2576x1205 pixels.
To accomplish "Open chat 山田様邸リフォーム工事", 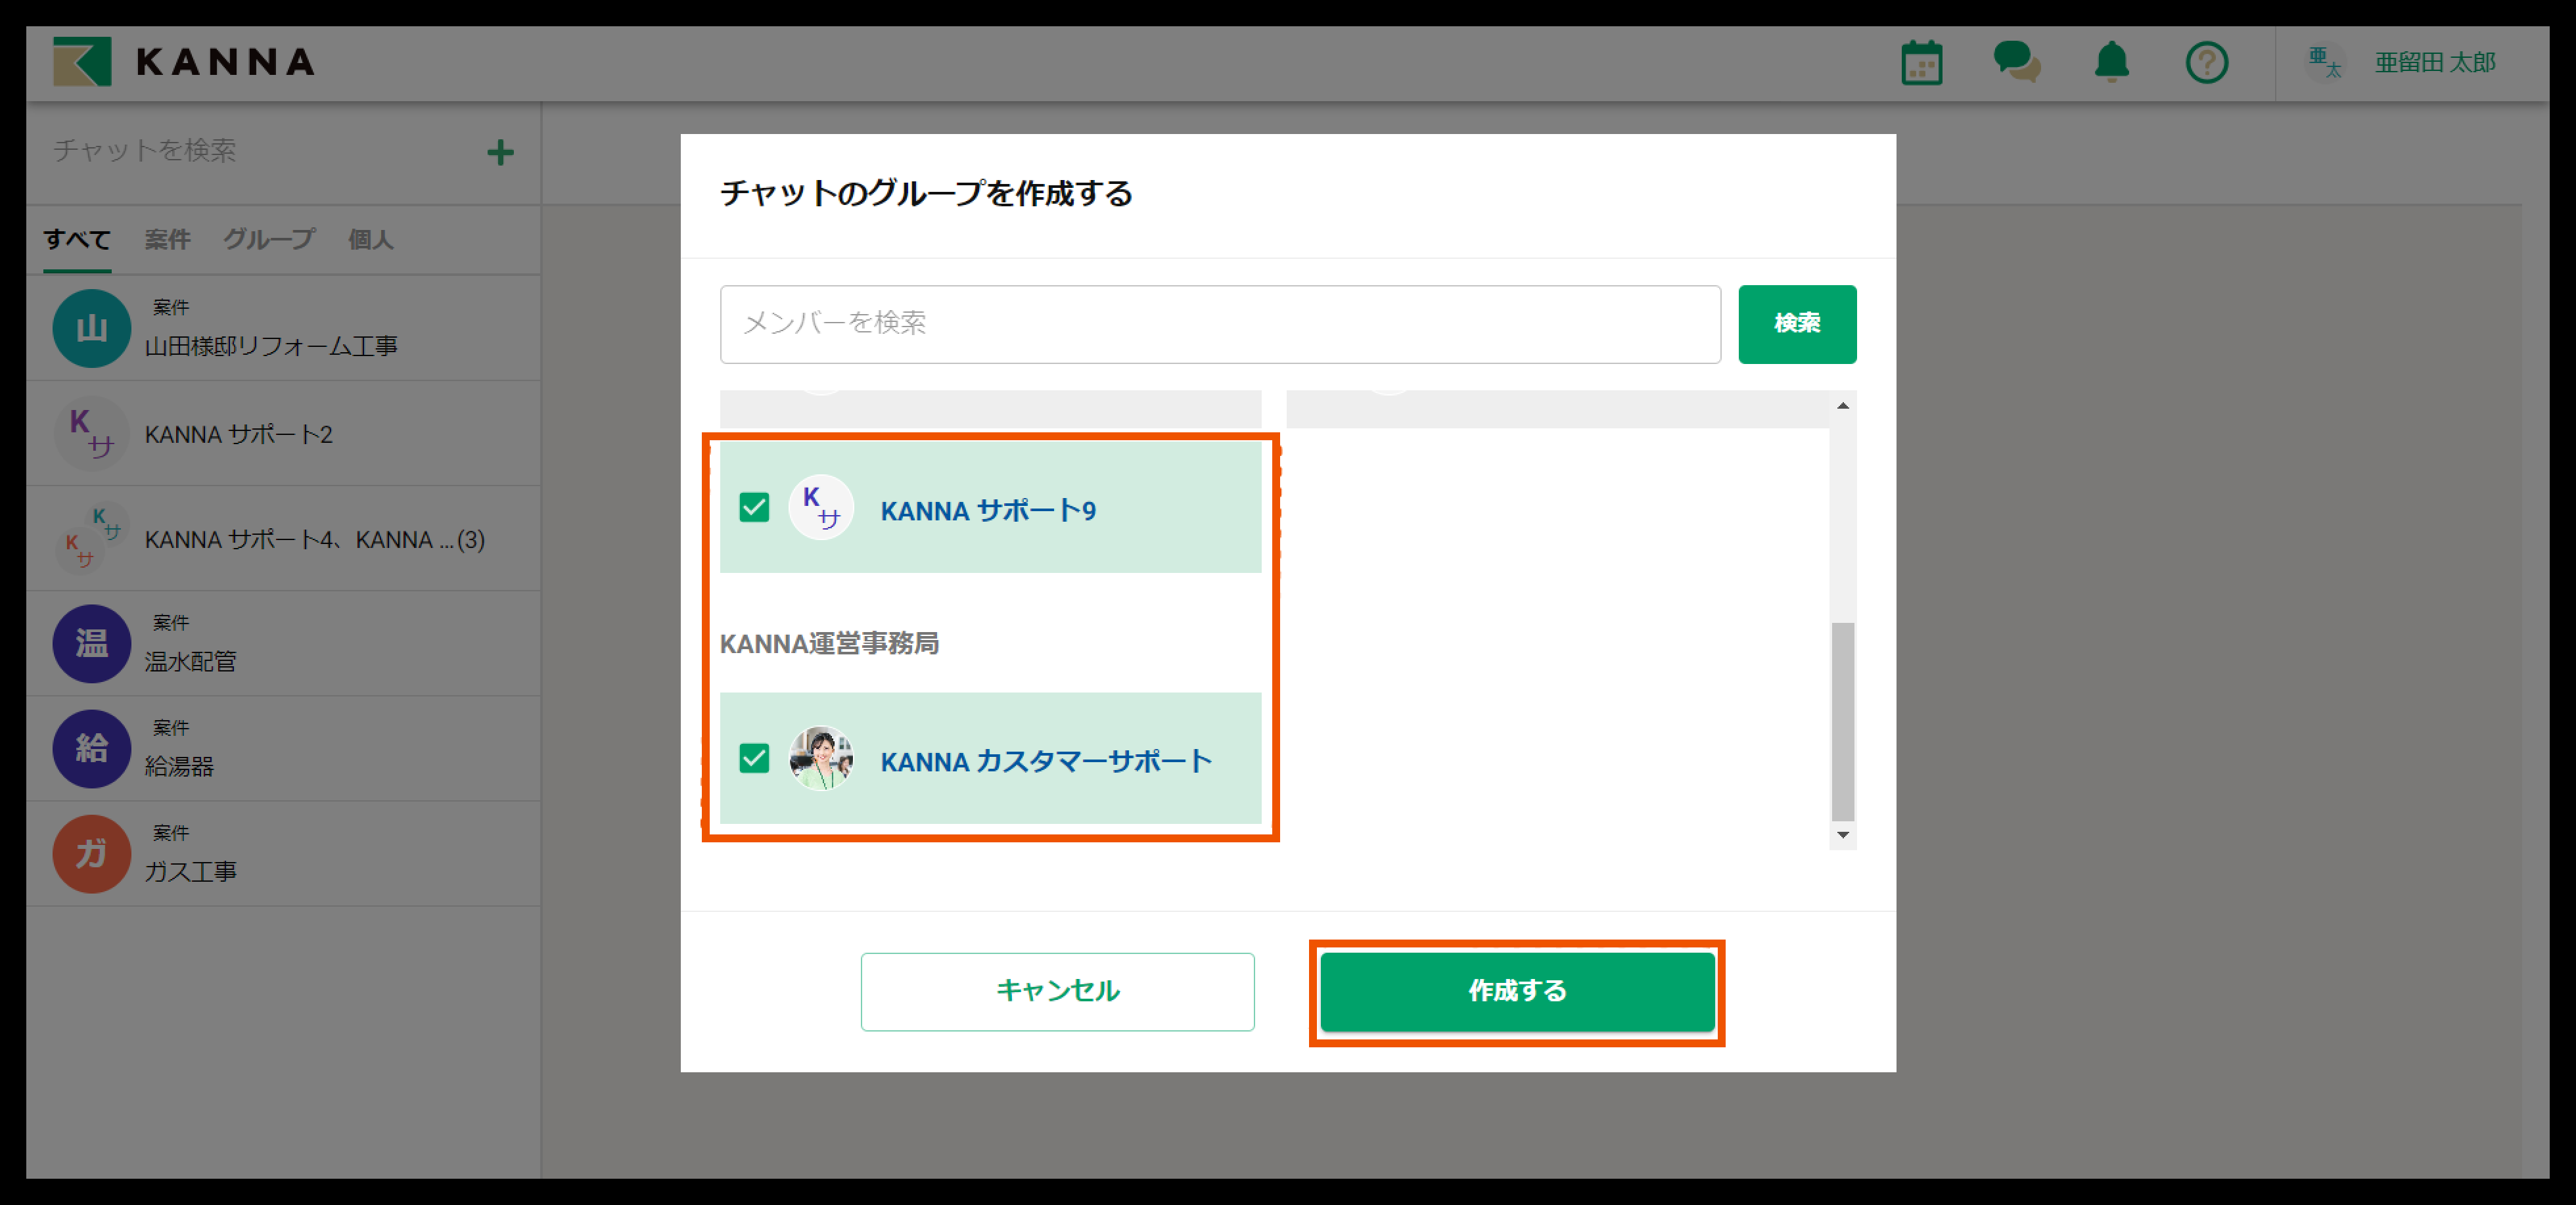I will [x=283, y=328].
